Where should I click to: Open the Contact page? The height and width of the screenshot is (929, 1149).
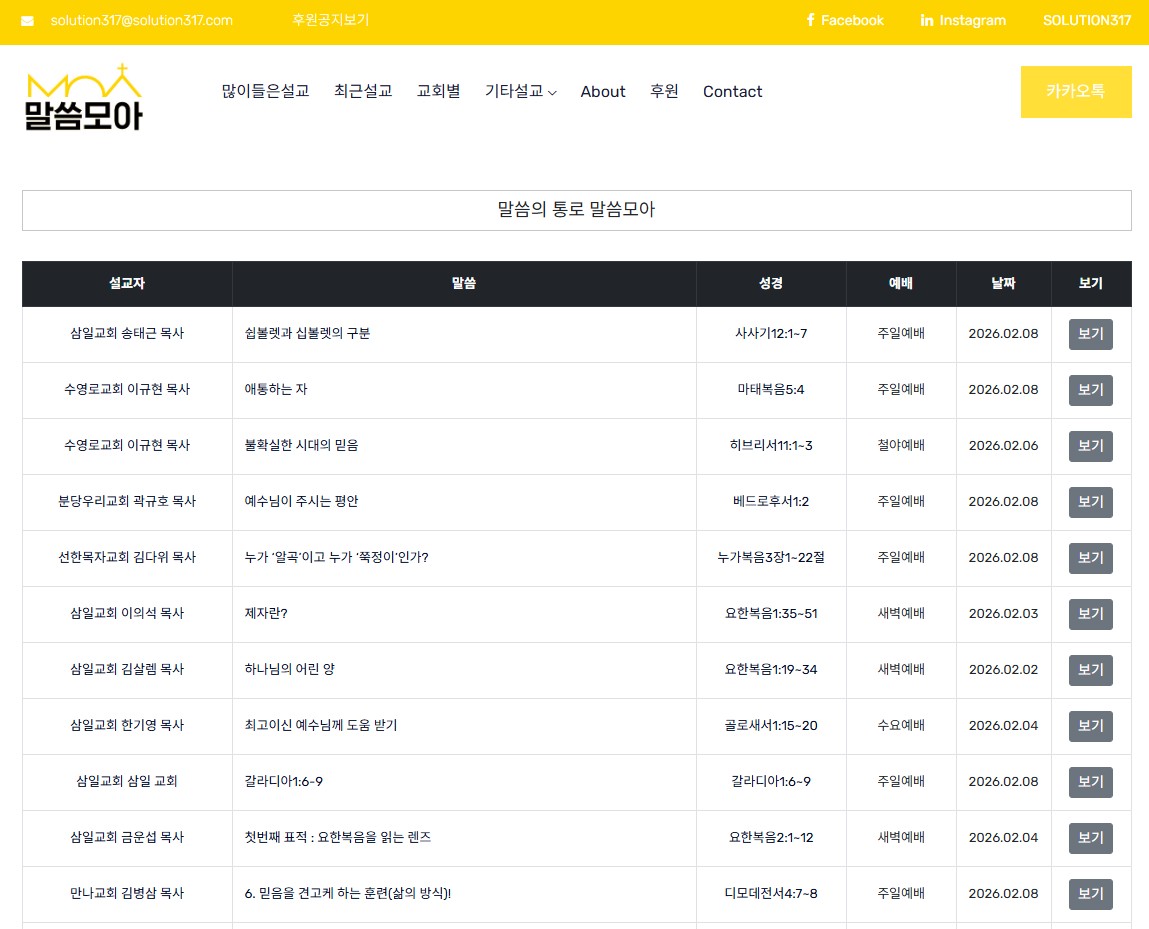732,92
